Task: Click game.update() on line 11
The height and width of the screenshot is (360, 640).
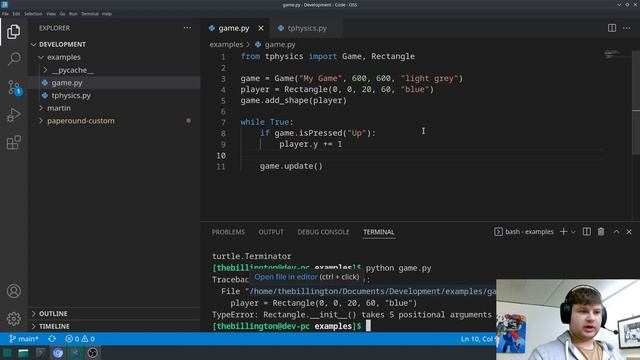Action: (x=291, y=166)
